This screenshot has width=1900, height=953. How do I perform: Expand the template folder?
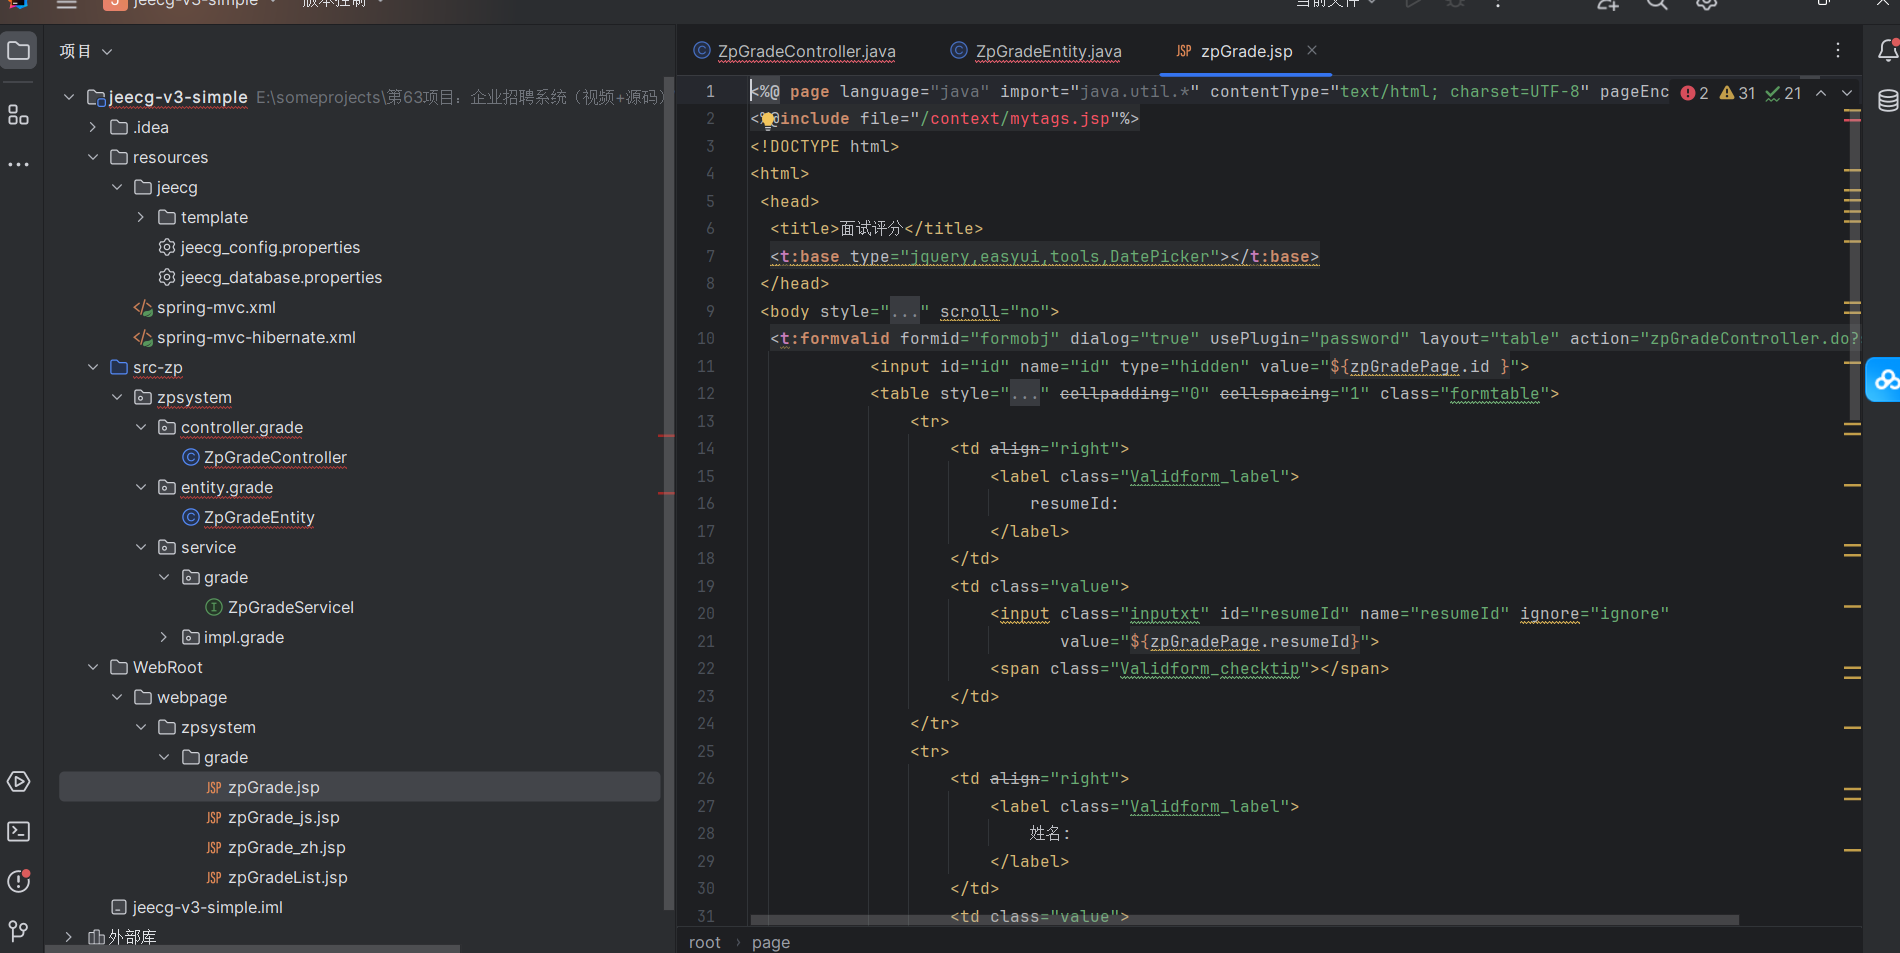[x=141, y=217]
